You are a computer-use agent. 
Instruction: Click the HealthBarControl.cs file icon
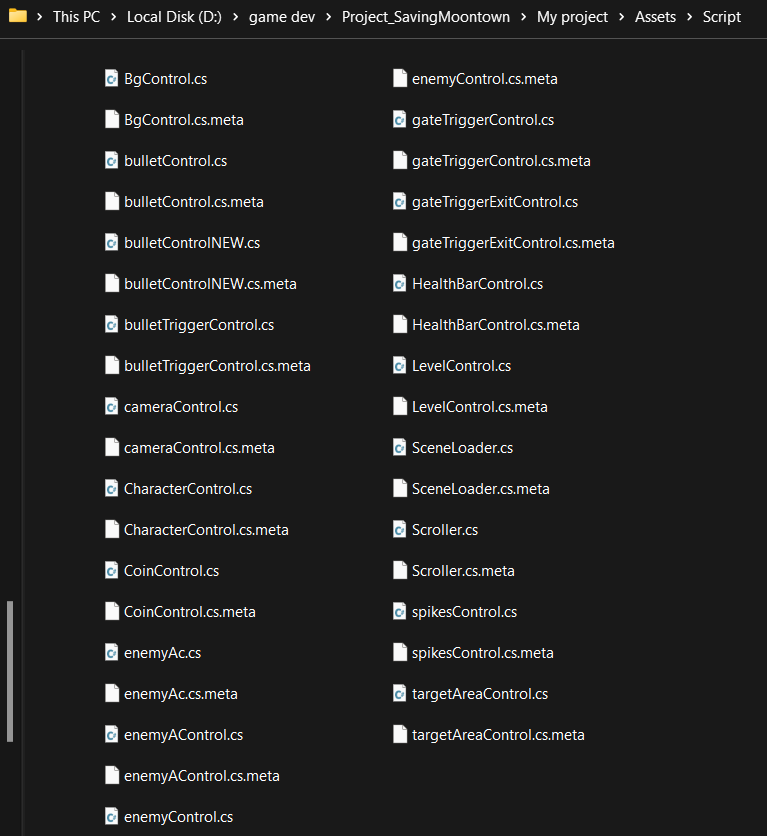point(400,284)
